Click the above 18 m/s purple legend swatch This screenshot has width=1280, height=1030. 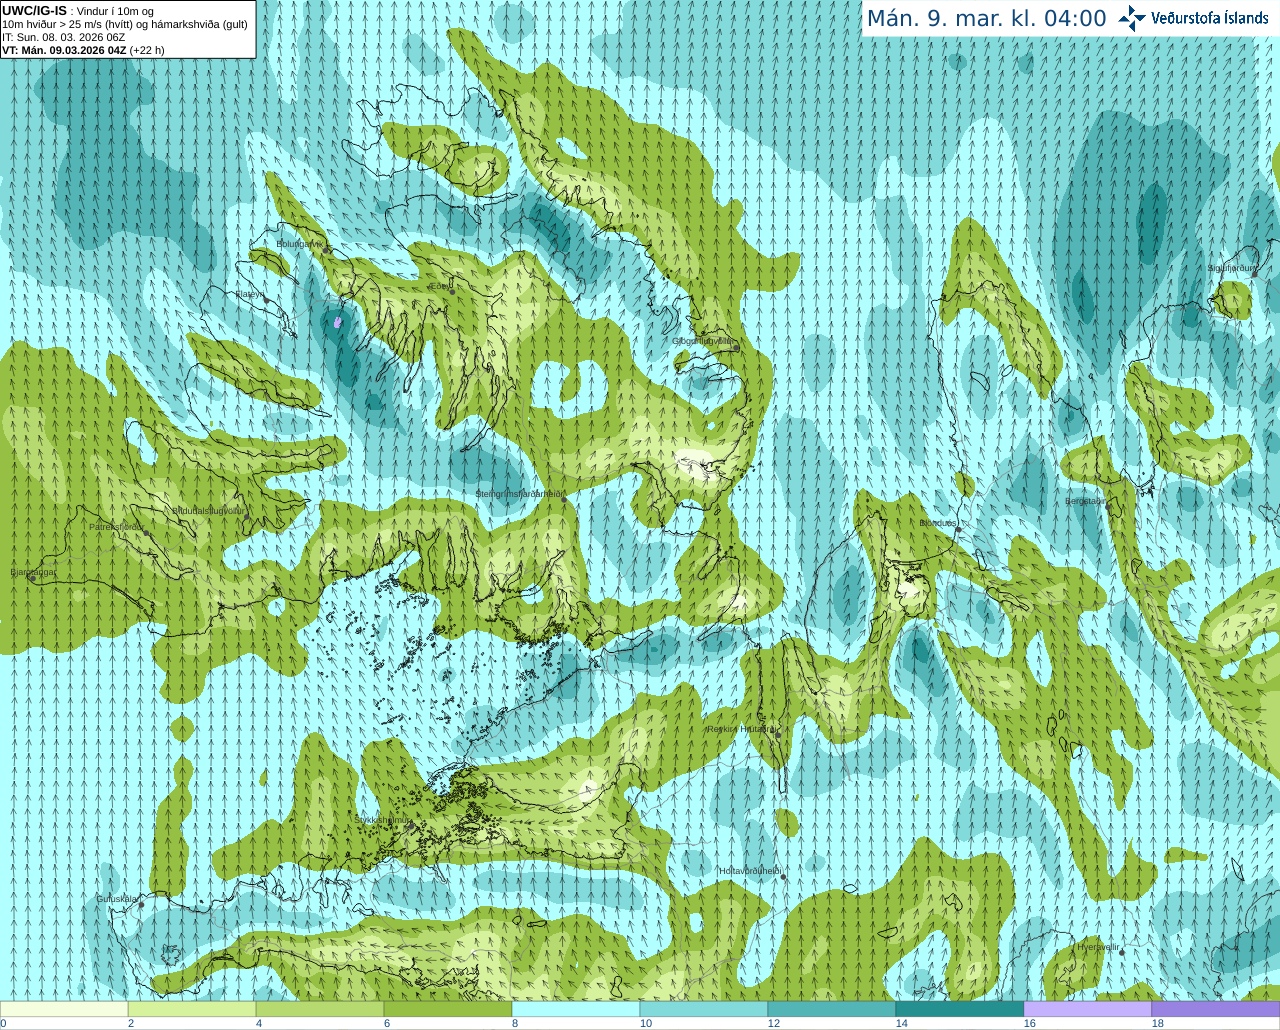point(1216,1009)
